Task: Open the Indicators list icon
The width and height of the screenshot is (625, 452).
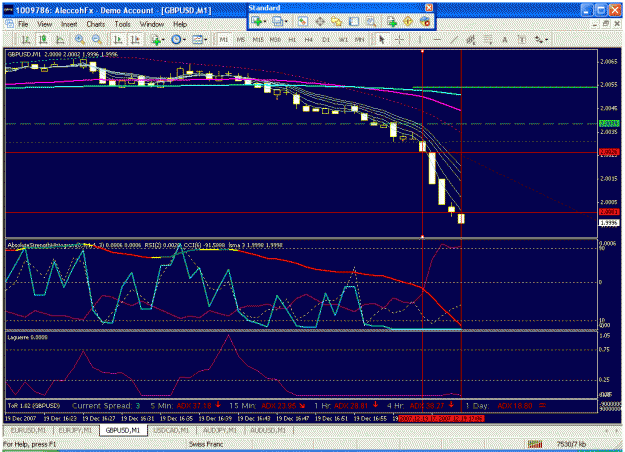Action: click(155, 39)
